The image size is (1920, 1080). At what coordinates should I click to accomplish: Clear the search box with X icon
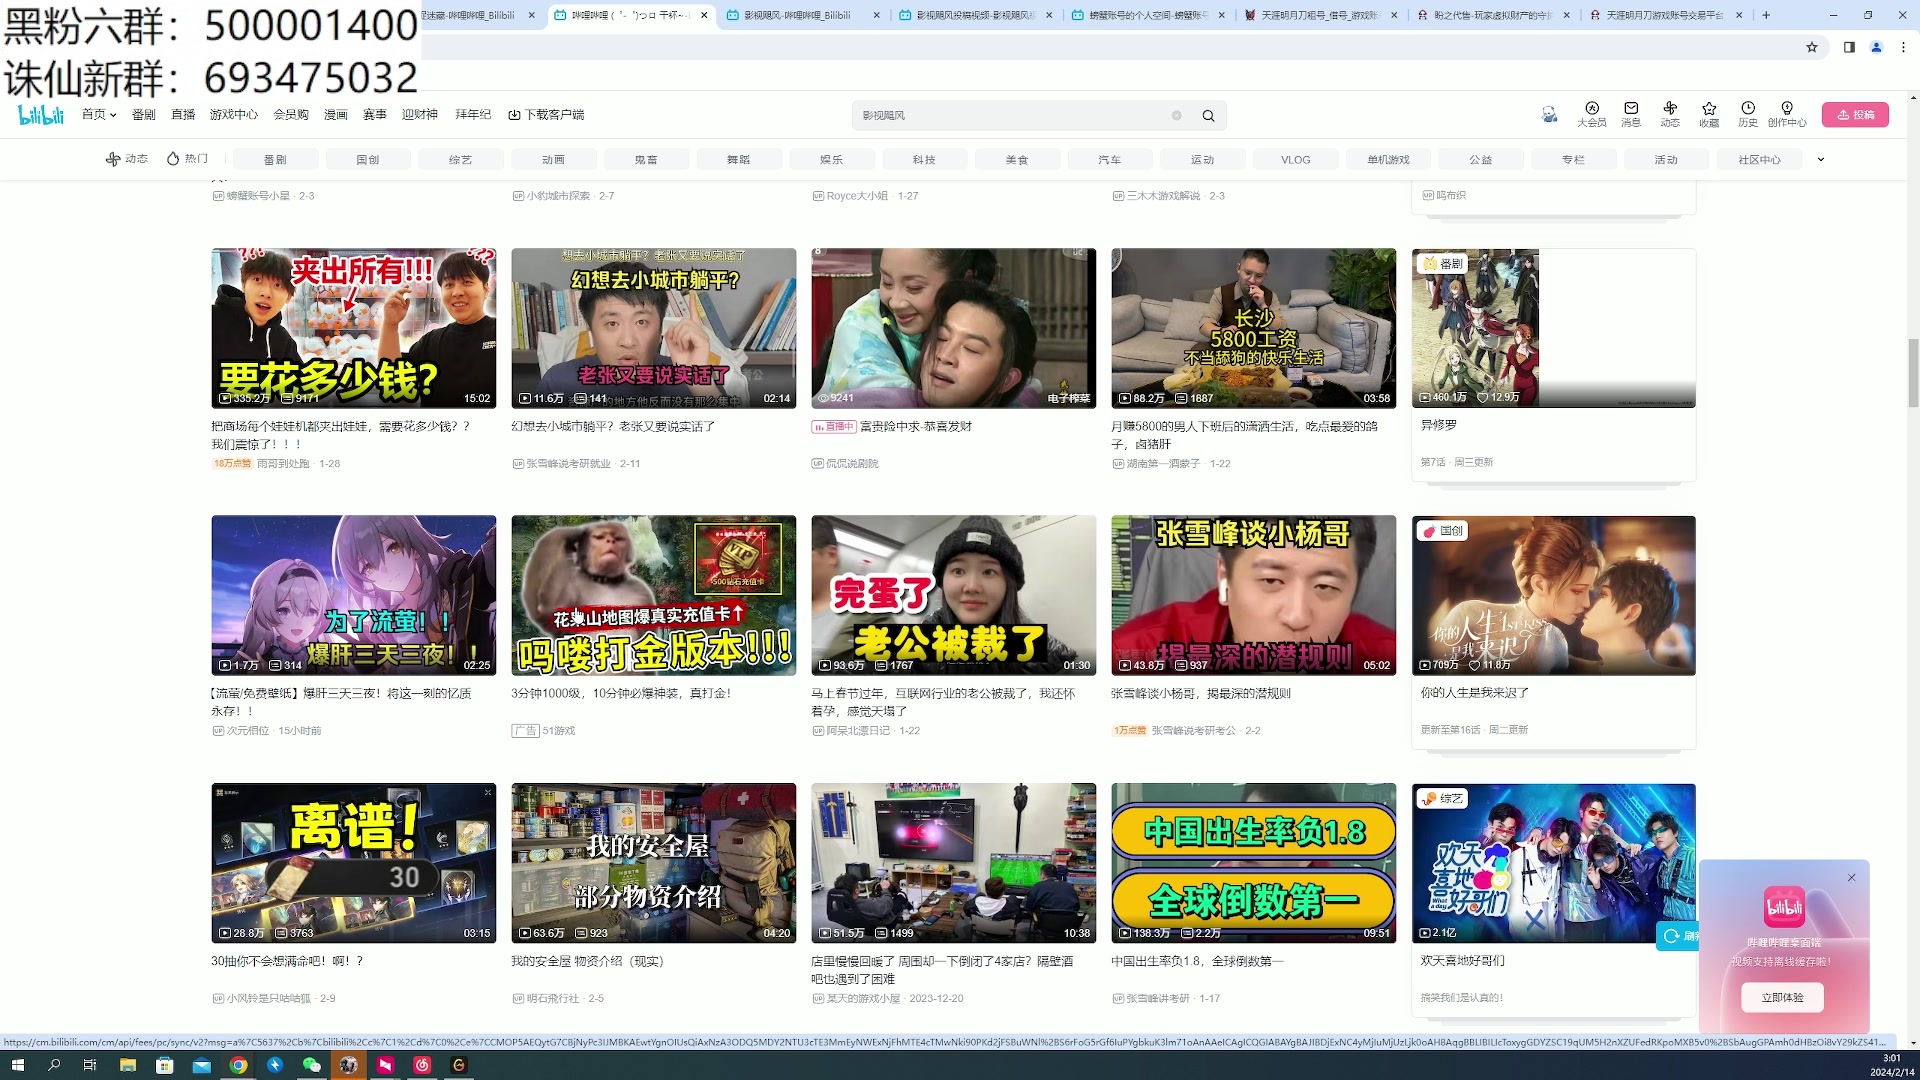(1177, 116)
